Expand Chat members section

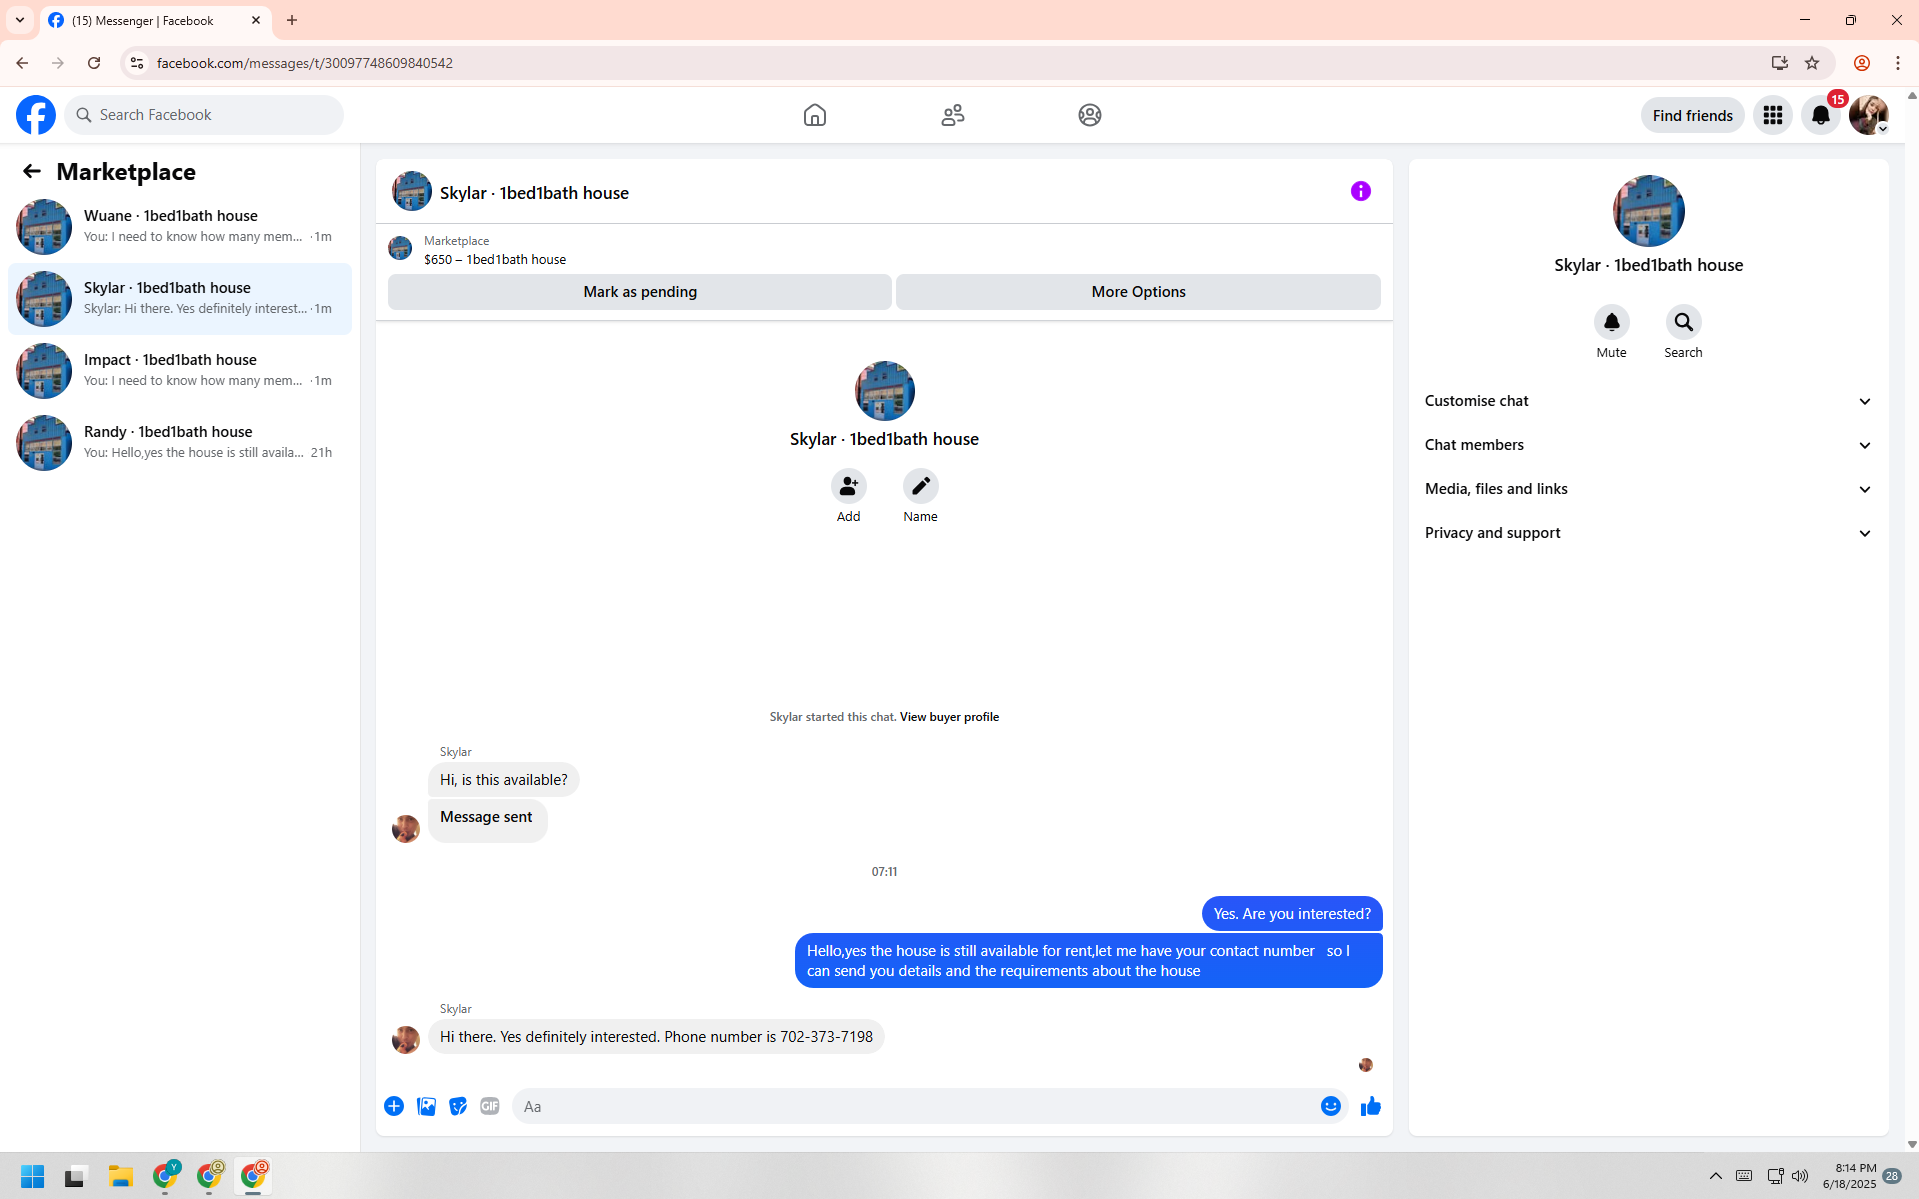(x=1648, y=445)
